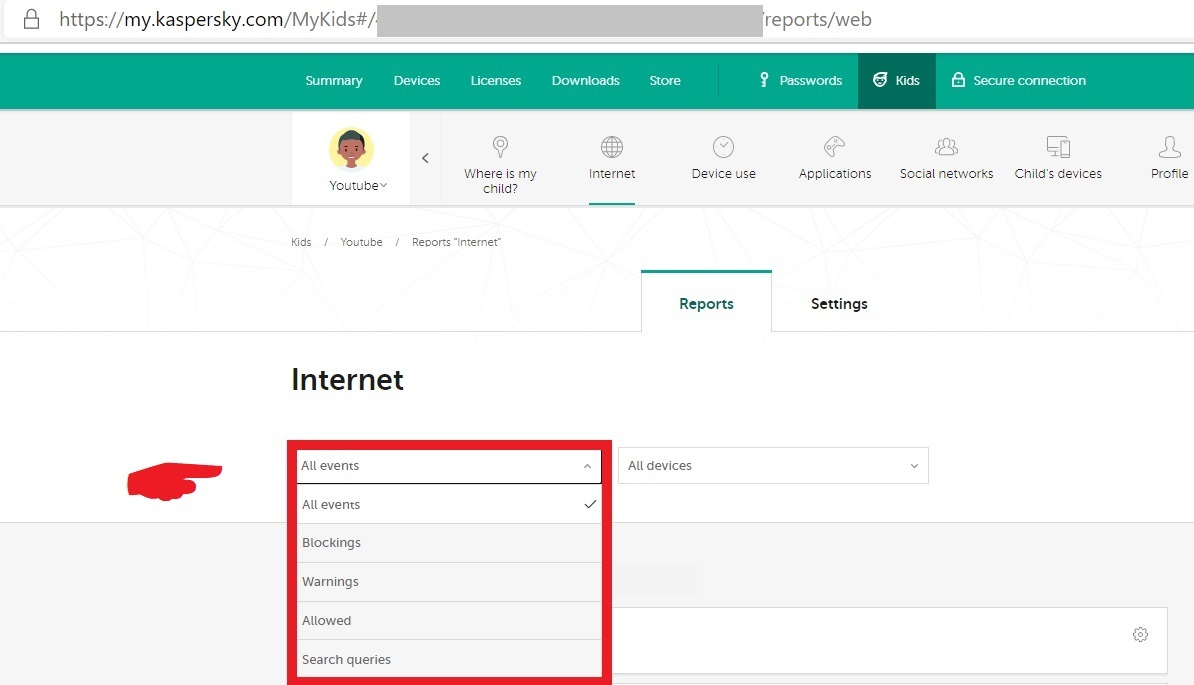Image resolution: width=1194 pixels, height=685 pixels.
Task: Expand the Youtube child profile dropdown
Action: coord(358,186)
